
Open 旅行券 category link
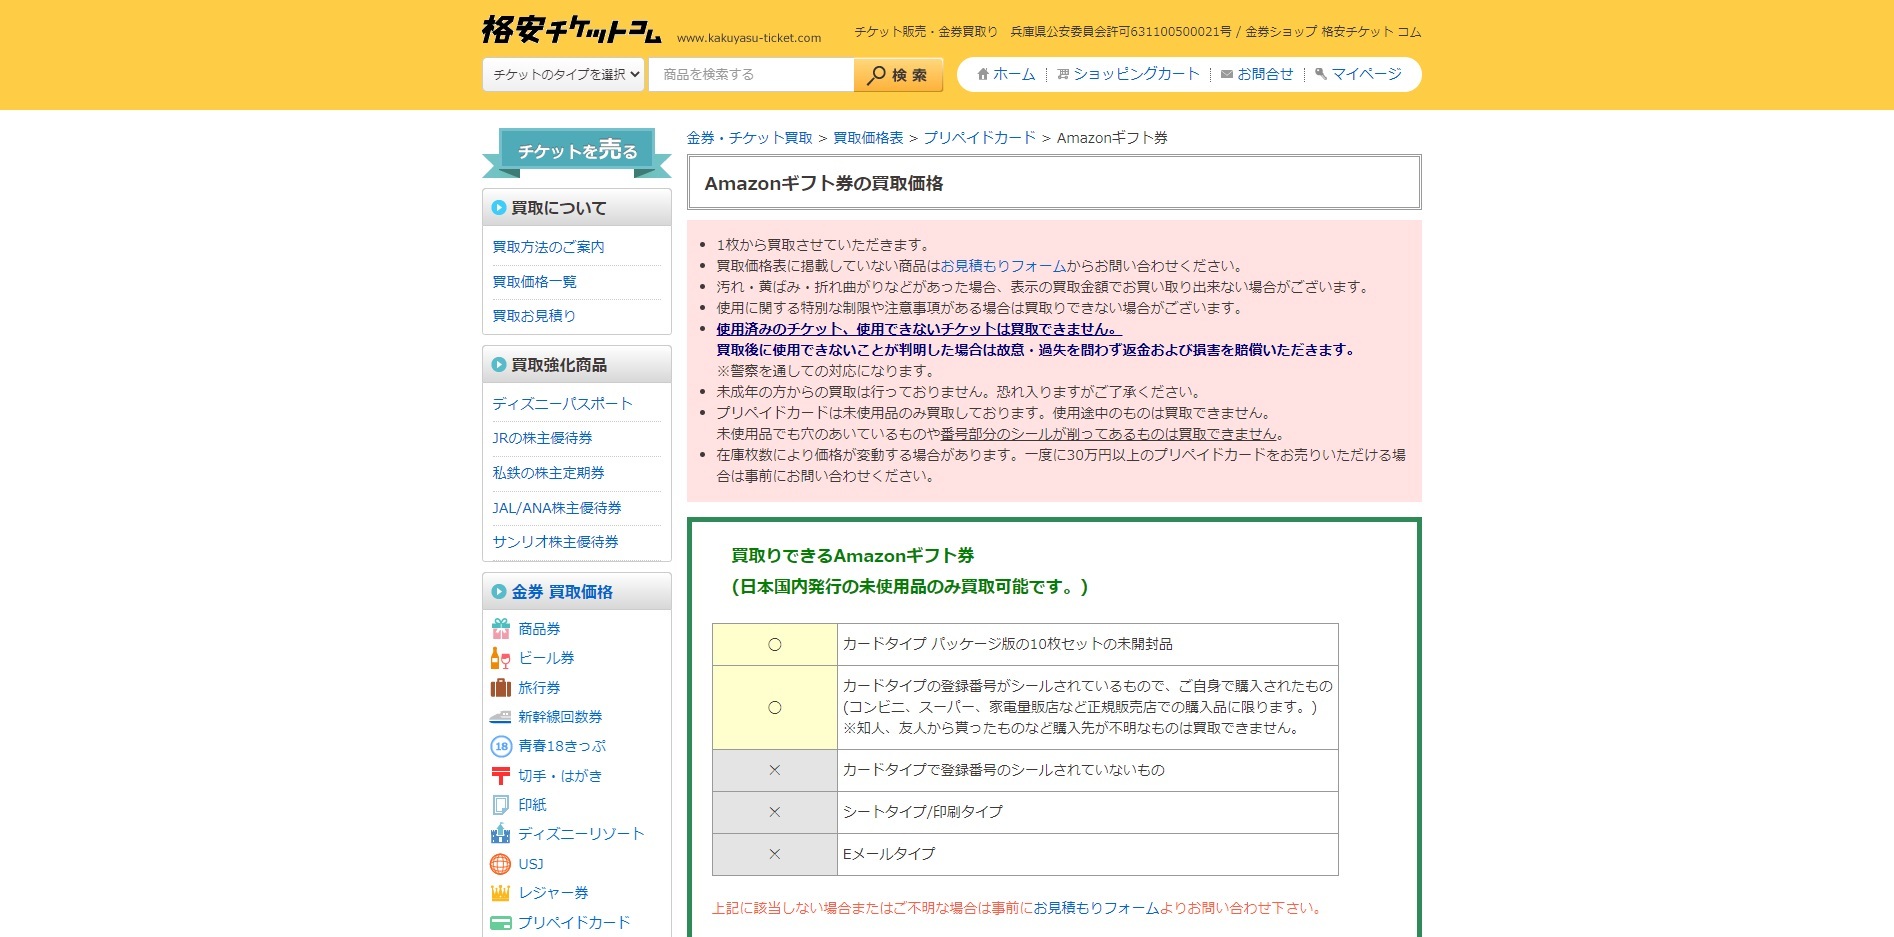coord(539,688)
